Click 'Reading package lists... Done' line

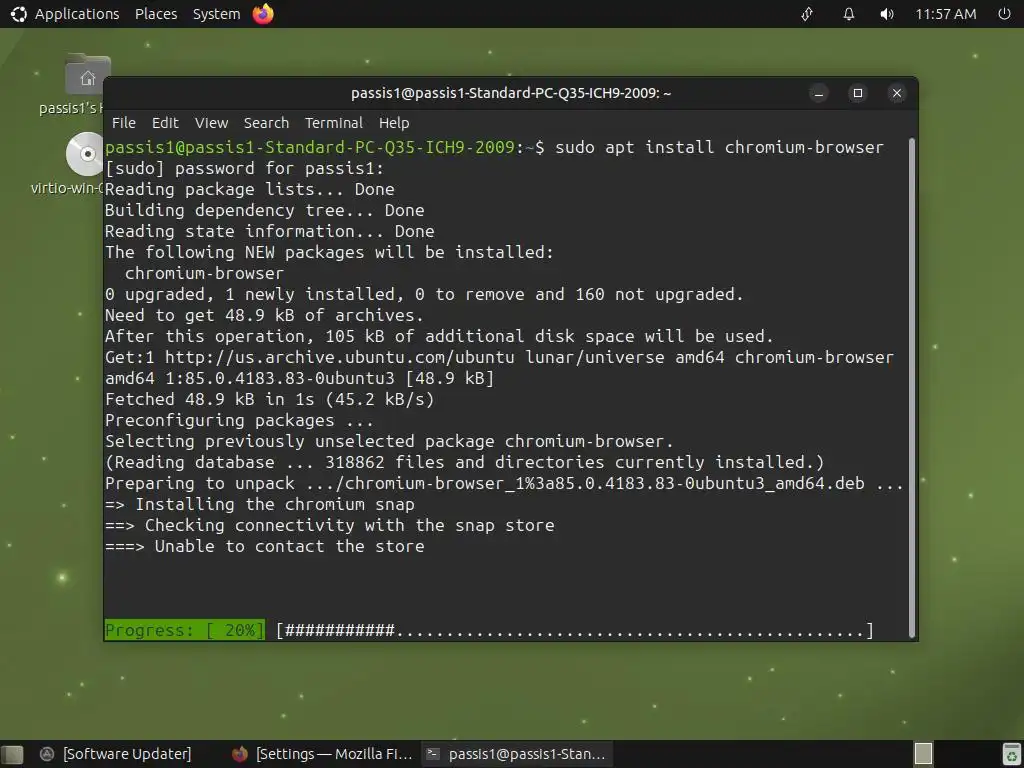pyautogui.click(x=249, y=189)
